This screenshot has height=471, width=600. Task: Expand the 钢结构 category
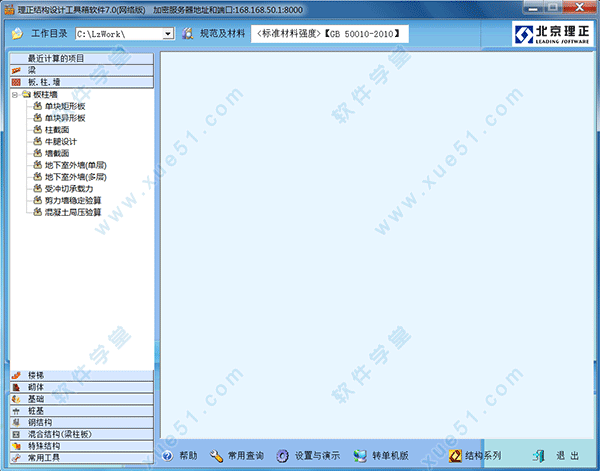(82, 422)
